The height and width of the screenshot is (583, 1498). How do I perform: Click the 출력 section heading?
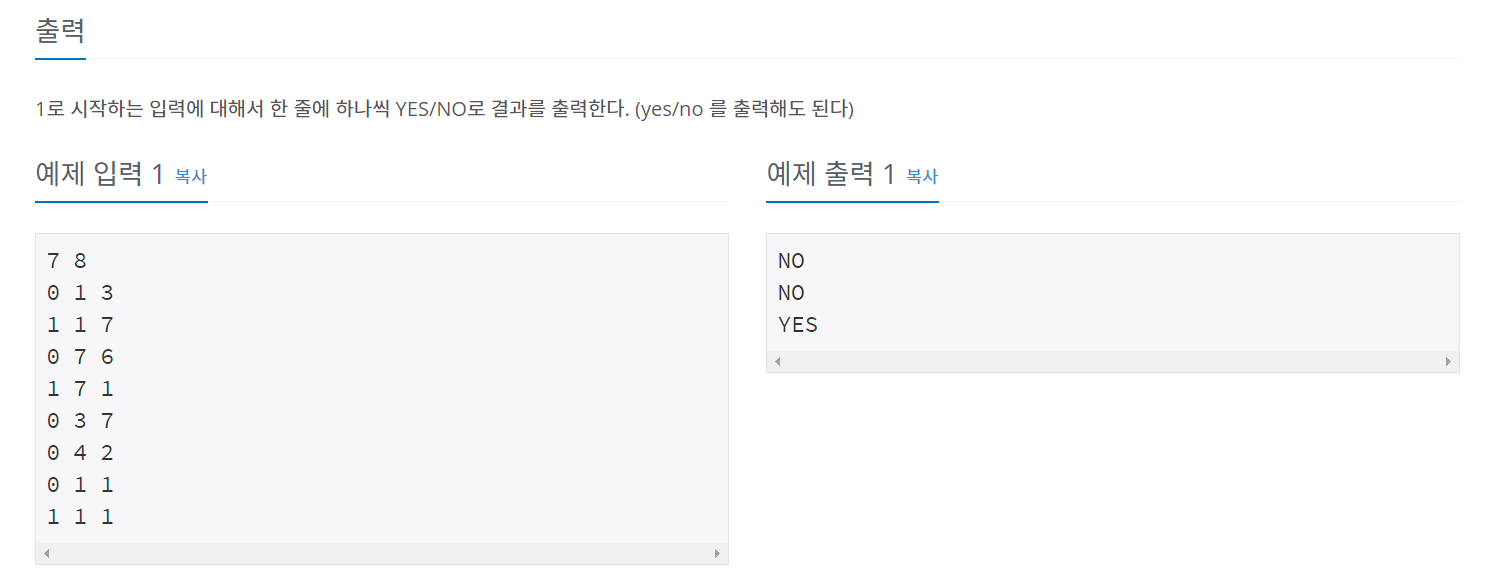tap(60, 30)
